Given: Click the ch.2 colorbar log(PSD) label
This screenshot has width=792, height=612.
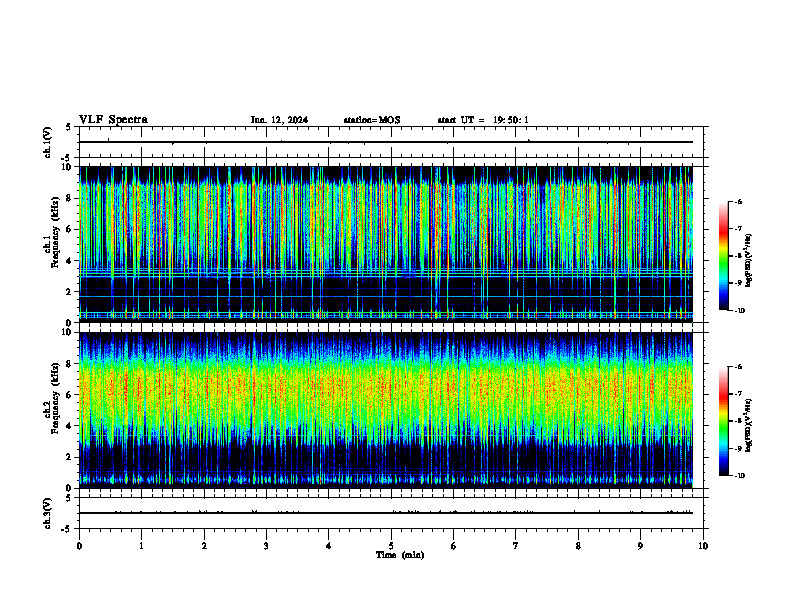Looking at the screenshot, I should pos(749,425).
